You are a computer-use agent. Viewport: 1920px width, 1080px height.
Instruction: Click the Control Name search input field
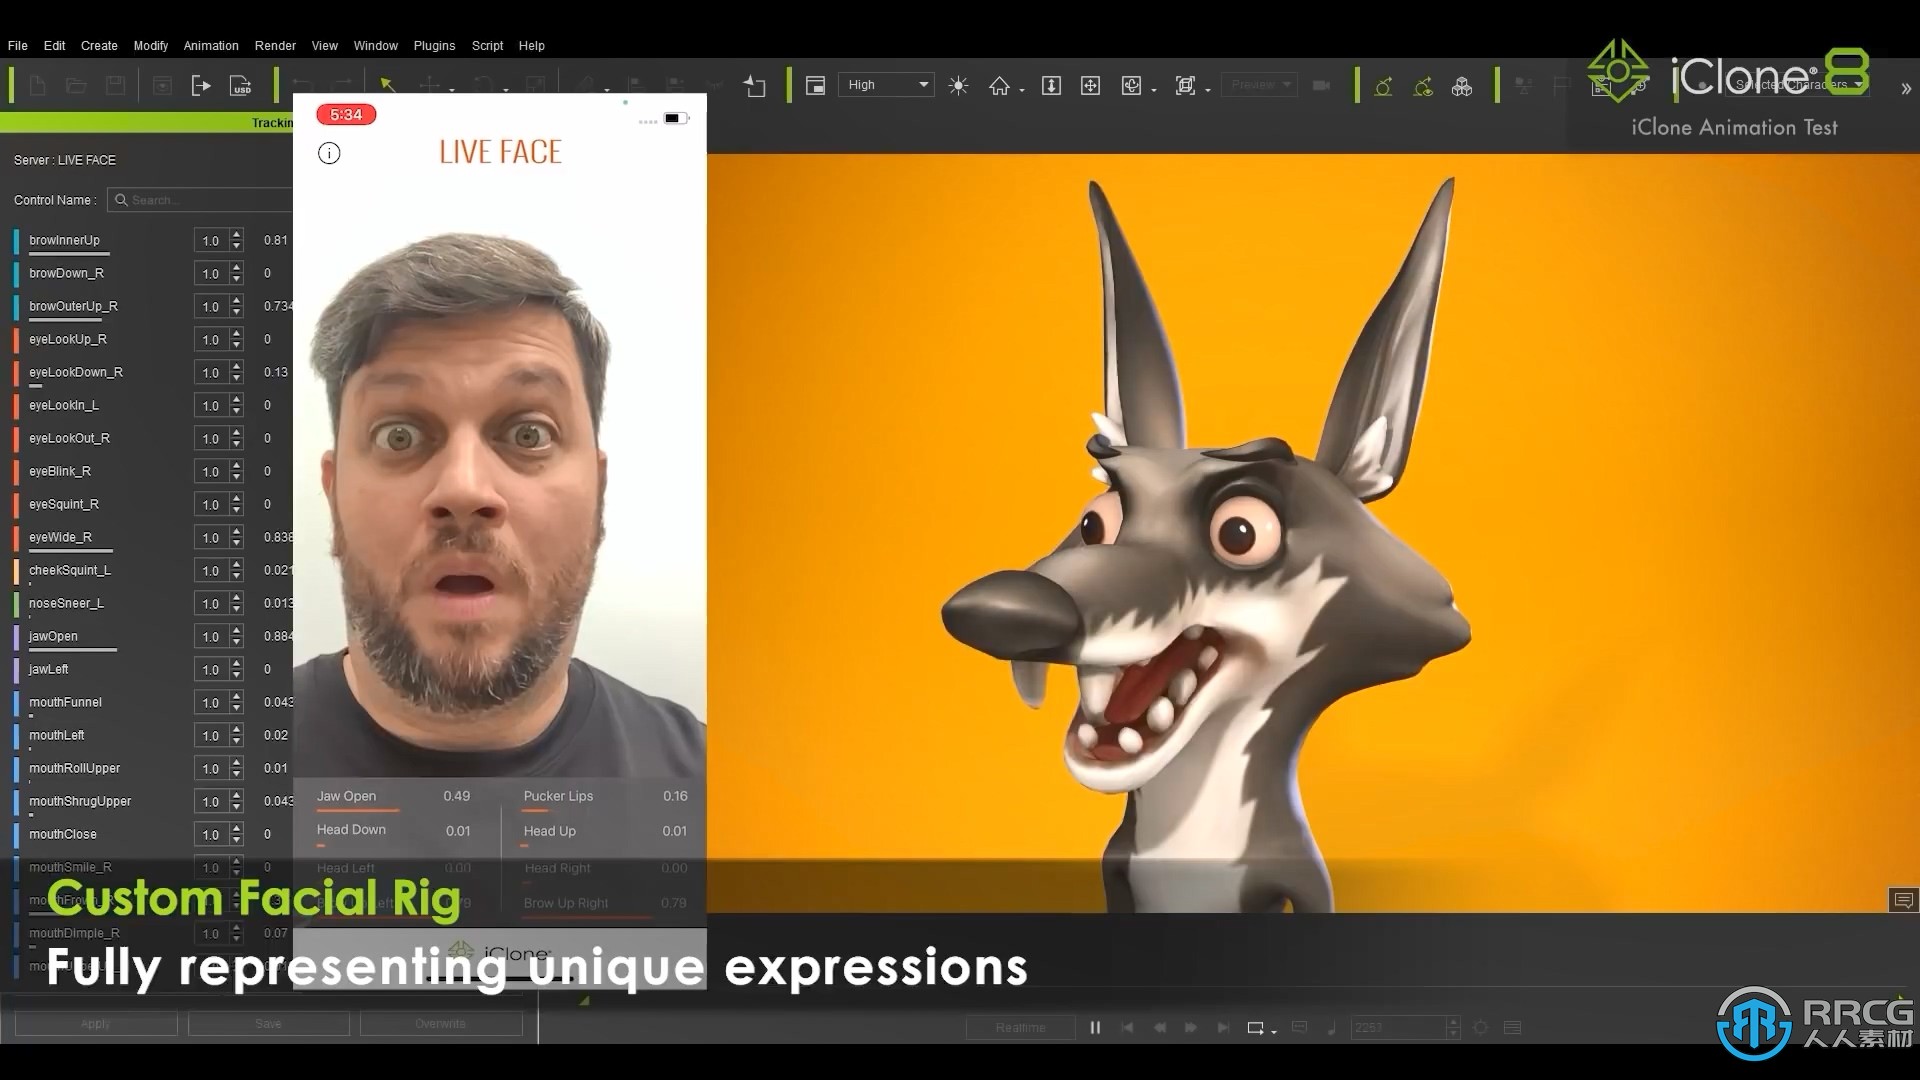click(x=199, y=199)
